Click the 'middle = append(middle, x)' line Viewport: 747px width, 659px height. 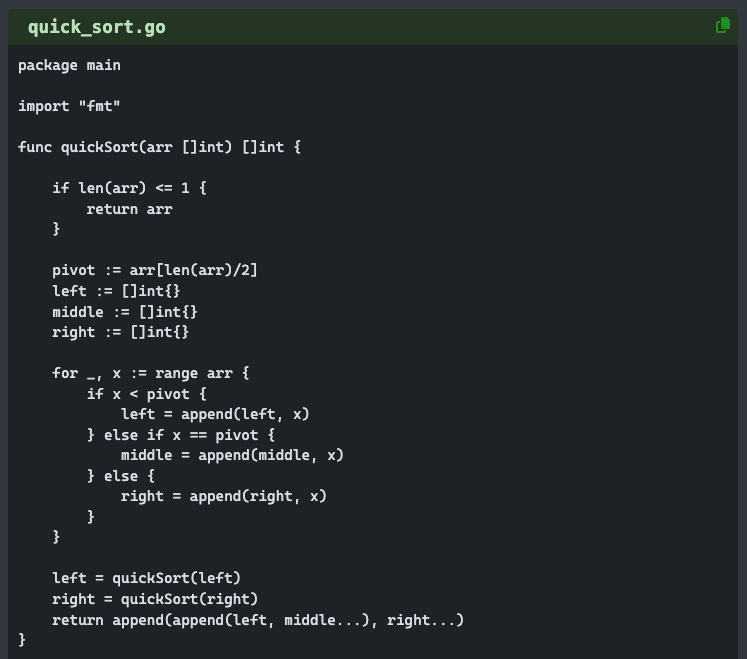pos(232,455)
